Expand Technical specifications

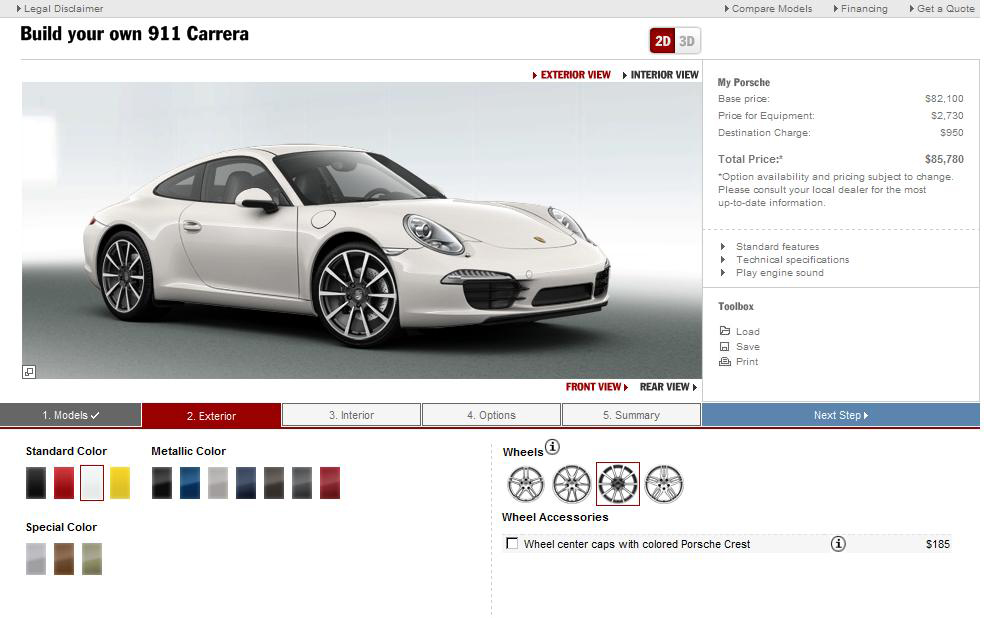pos(792,260)
